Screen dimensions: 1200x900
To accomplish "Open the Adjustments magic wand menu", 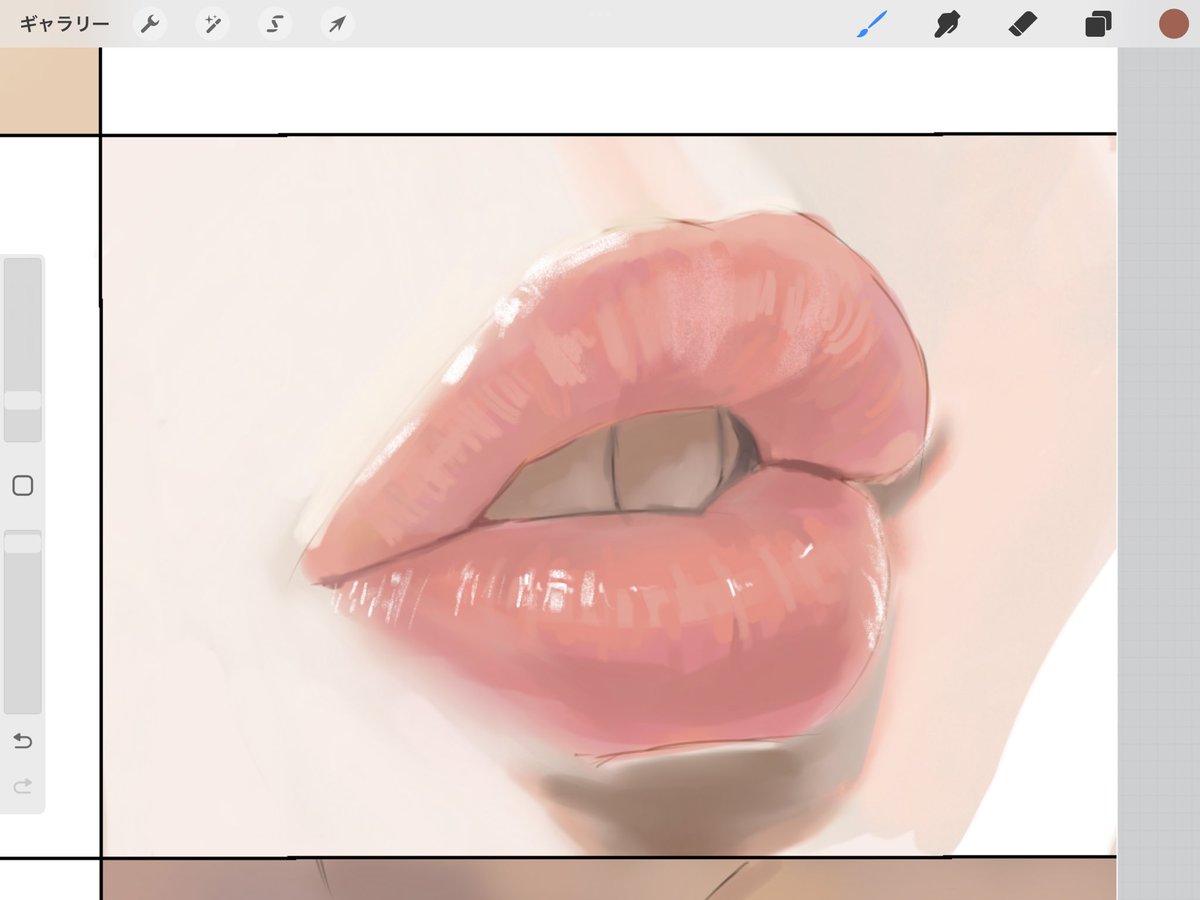I will pos(212,24).
